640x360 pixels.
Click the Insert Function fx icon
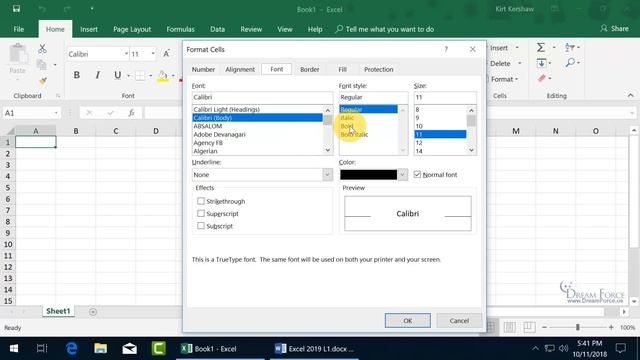131,113
